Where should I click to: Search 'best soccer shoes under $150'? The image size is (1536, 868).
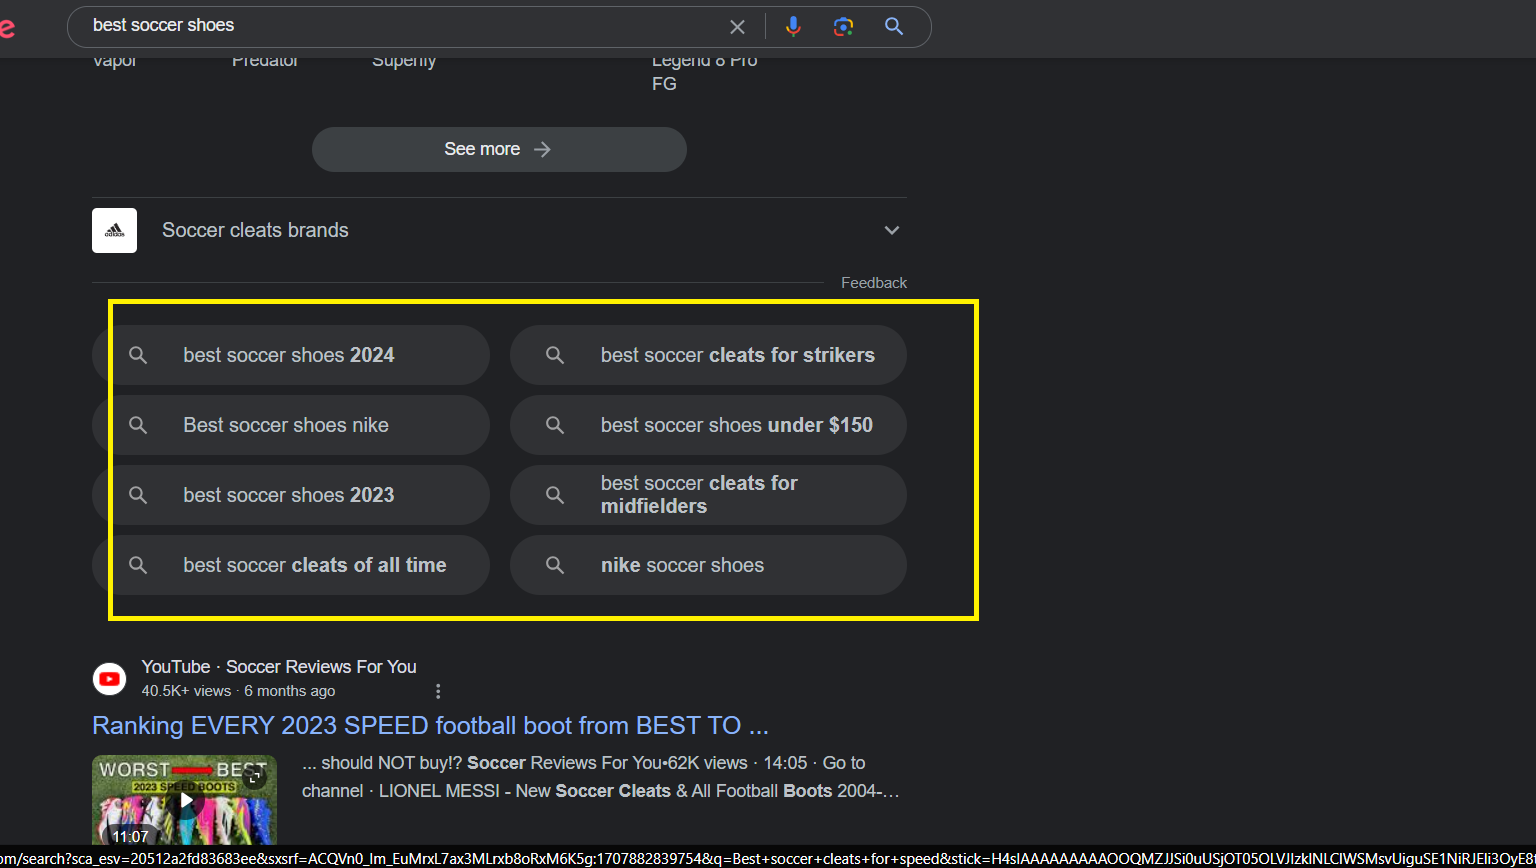708,425
